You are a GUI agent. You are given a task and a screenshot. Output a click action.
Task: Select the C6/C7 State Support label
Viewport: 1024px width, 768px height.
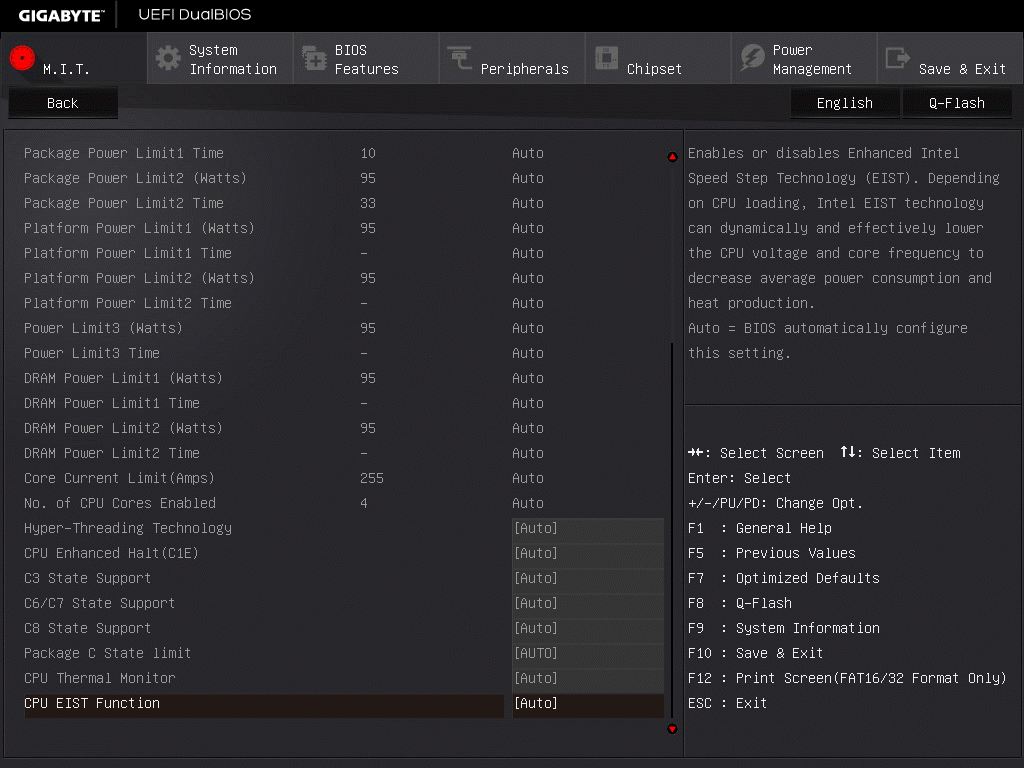99,603
